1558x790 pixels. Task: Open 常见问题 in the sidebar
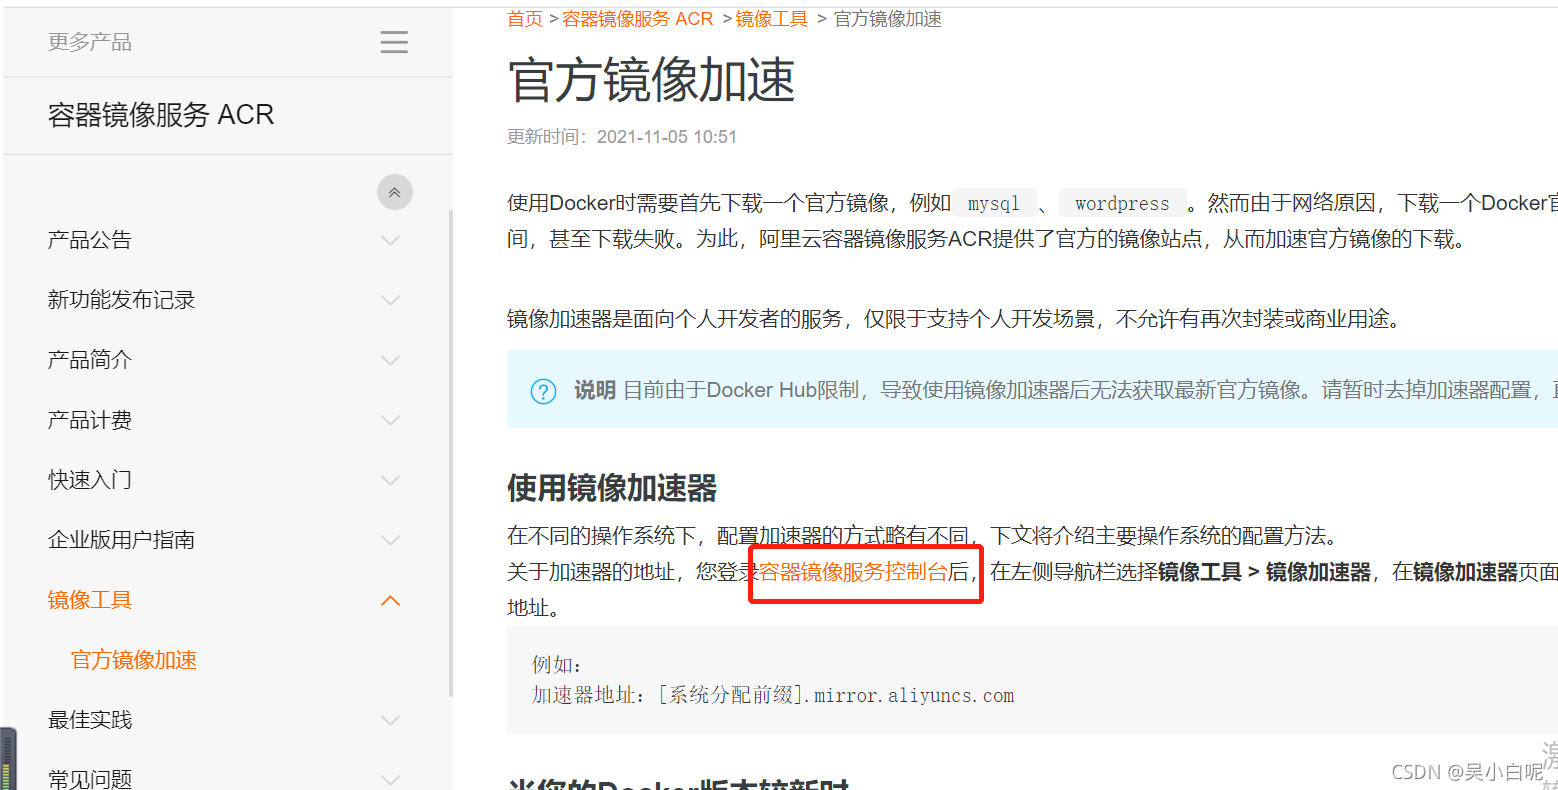[x=90, y=778]
